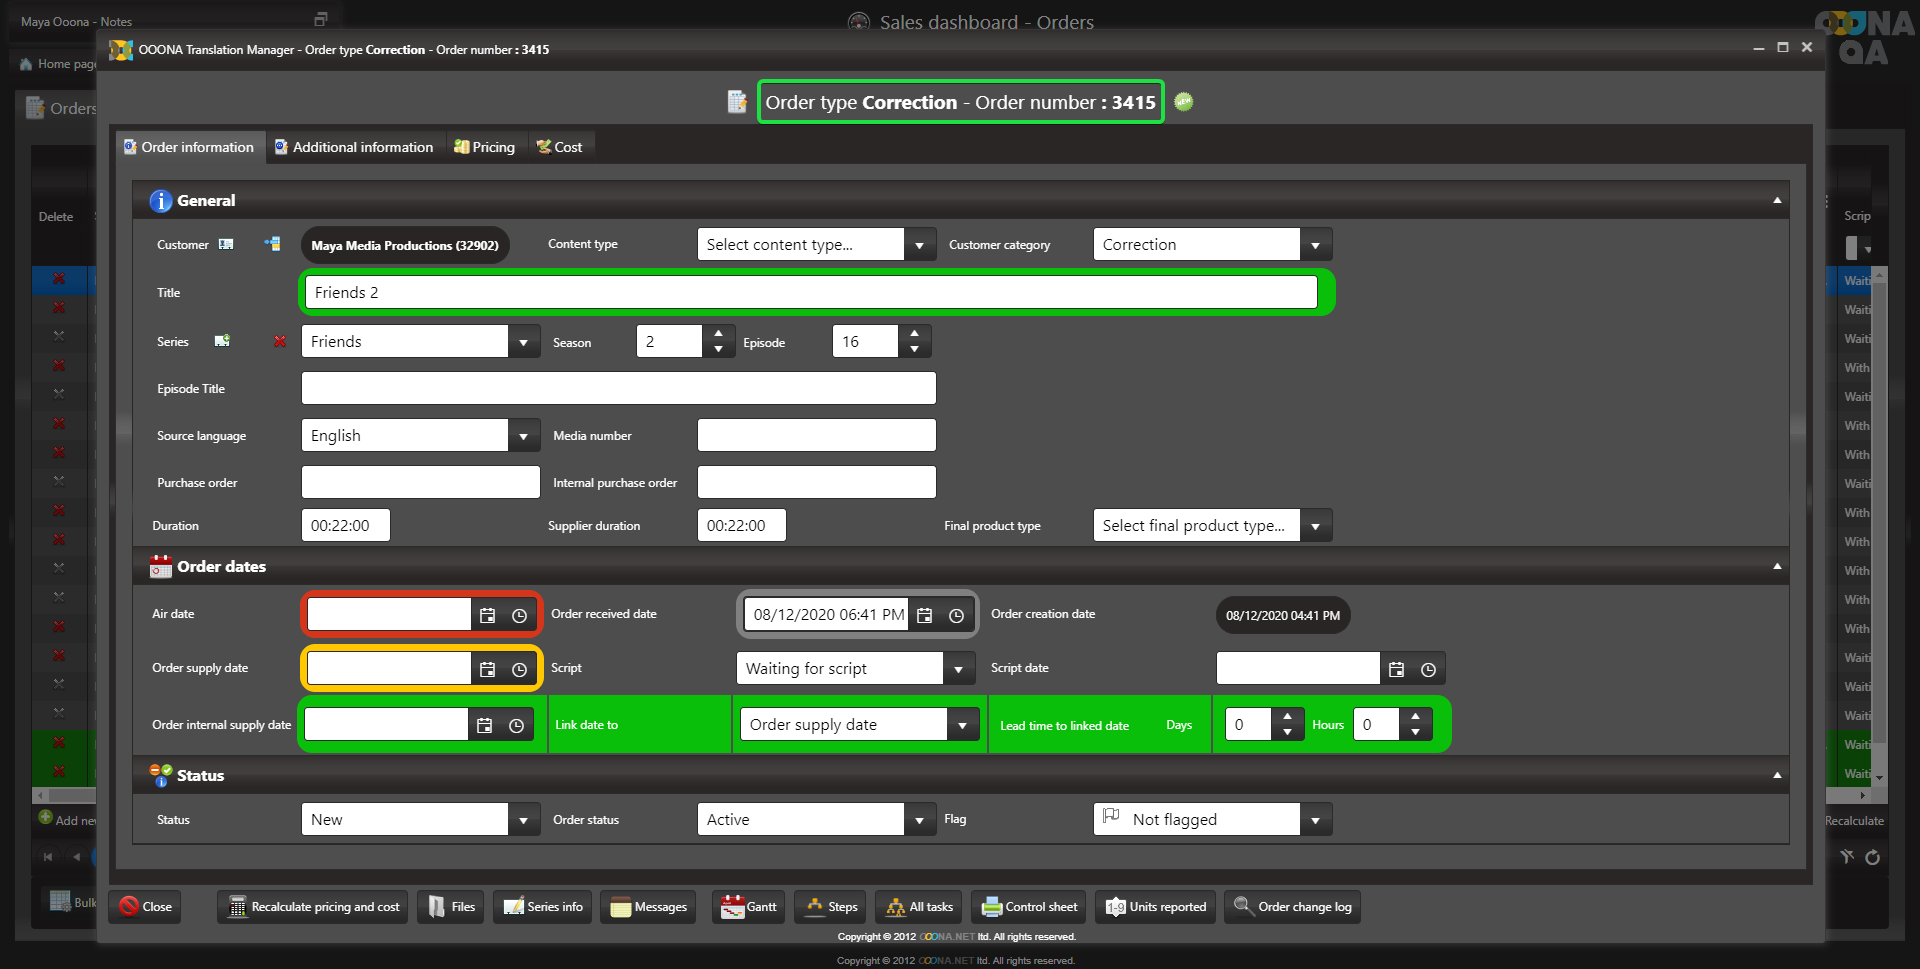
Task: Click the clock icon for Order supply date
Action: tap(519, 670)
